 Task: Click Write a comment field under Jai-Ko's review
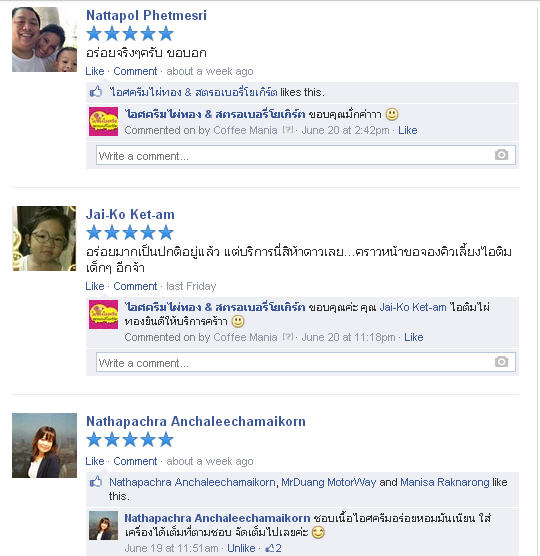point(306,362)
